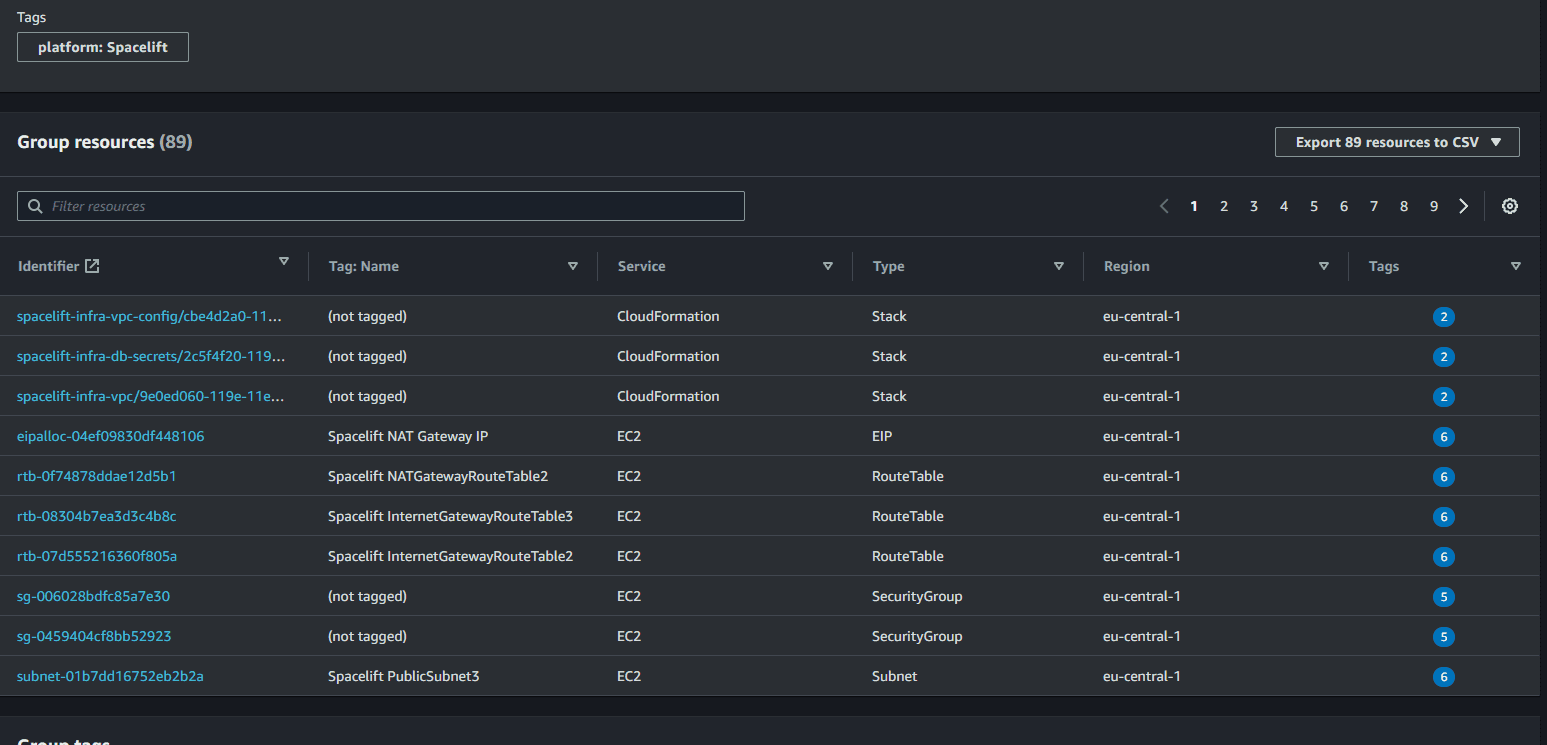Open rtb-08304b7ea3d3c4b8c route table link
Screen dimensions: 1547x745
click(97, 516)
